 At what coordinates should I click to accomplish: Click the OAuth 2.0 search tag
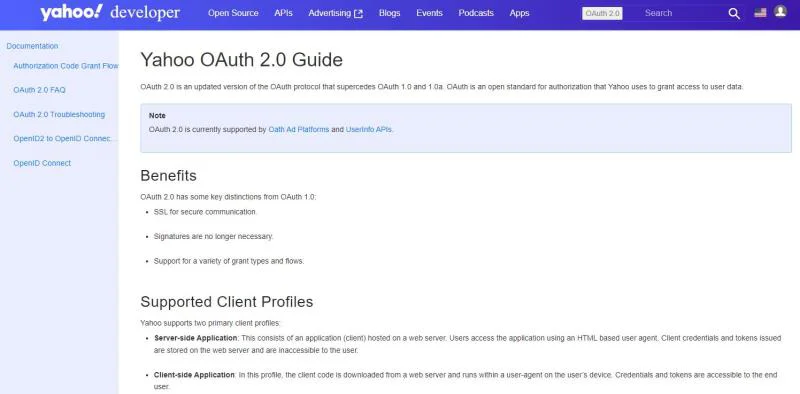(602, 13)
